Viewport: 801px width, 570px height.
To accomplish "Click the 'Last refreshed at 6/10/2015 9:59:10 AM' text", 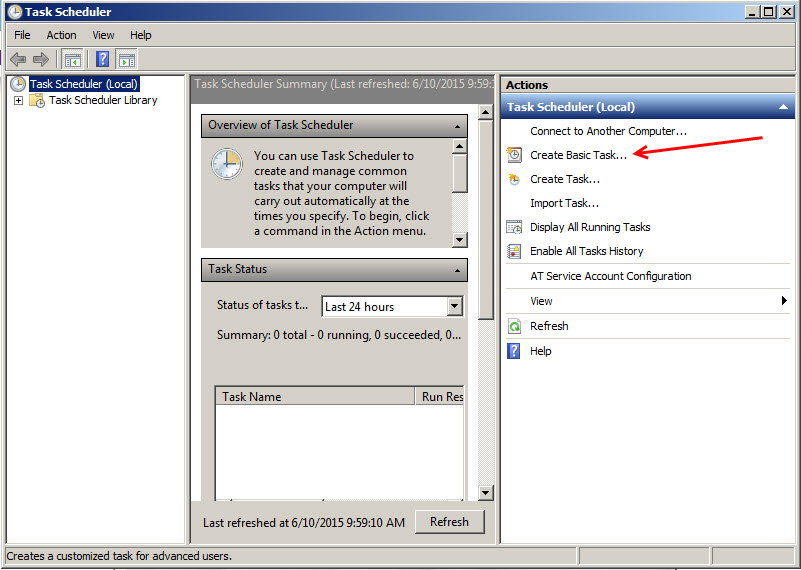I will point(304,522).
